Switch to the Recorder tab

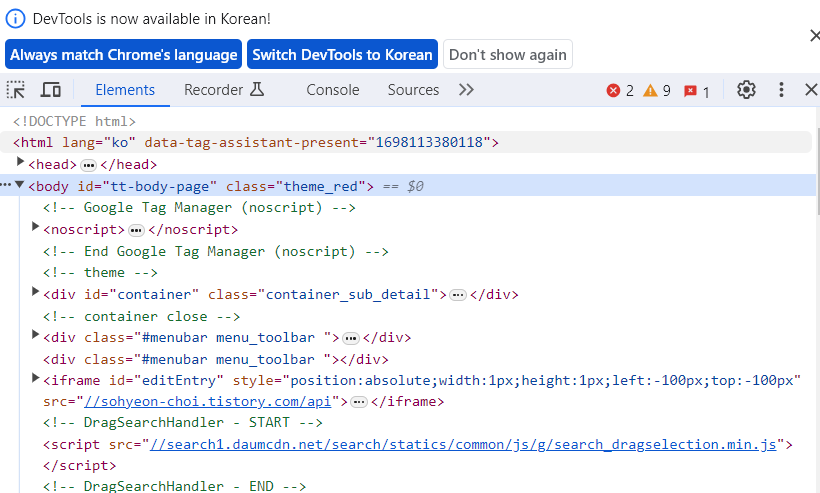(224, 90)
